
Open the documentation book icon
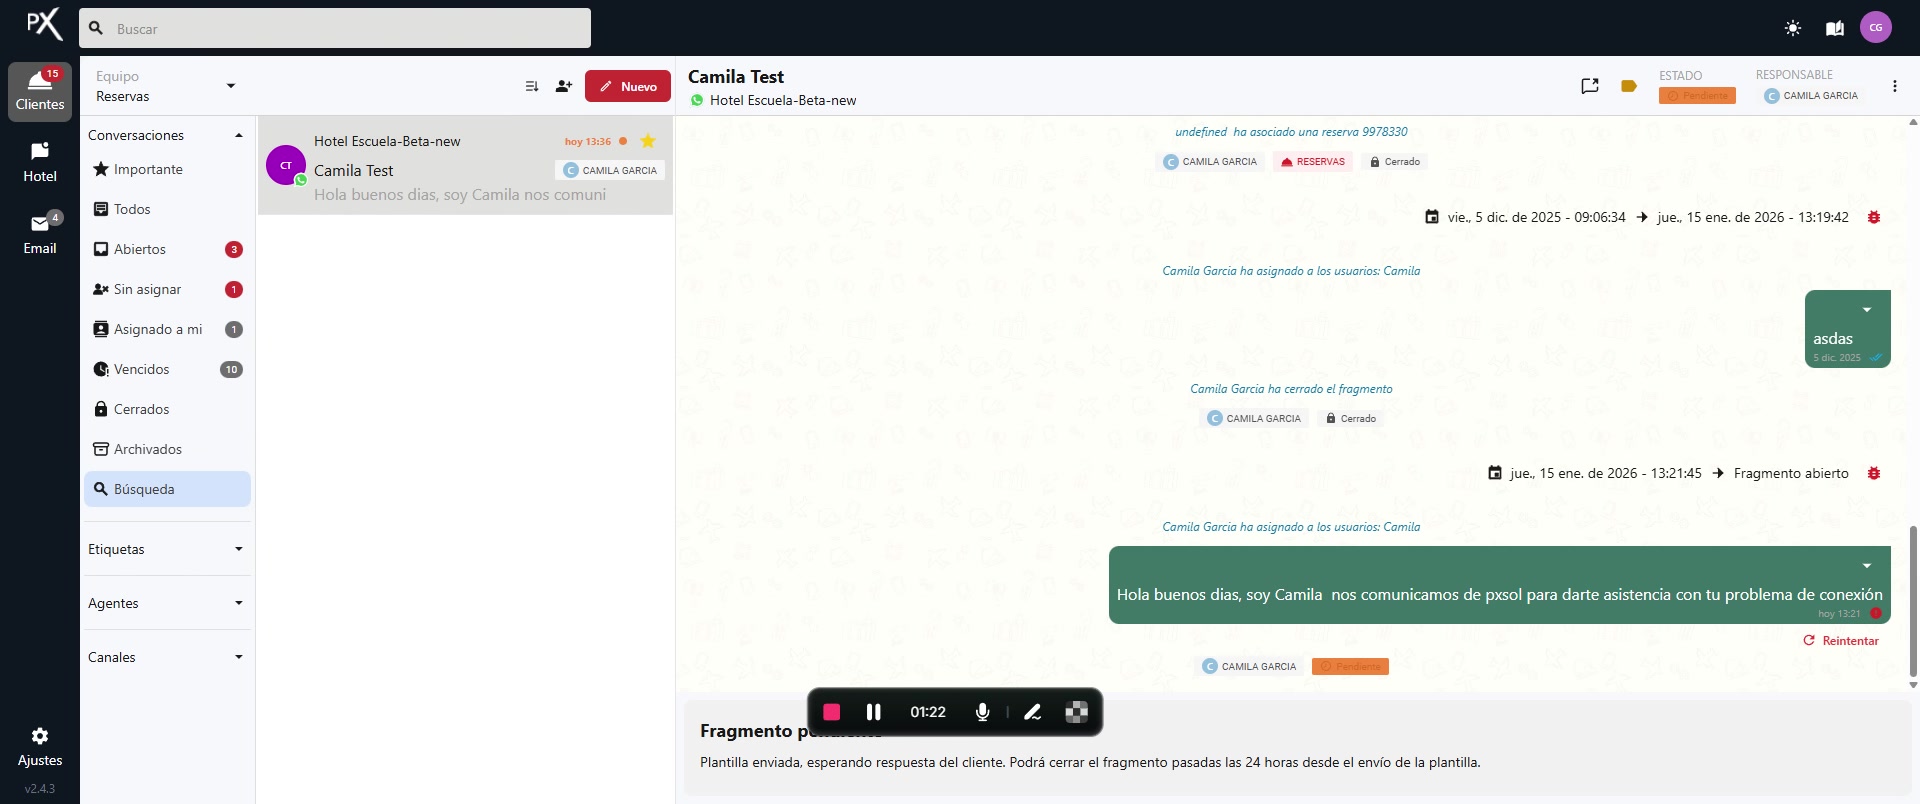coord(1835,28)
